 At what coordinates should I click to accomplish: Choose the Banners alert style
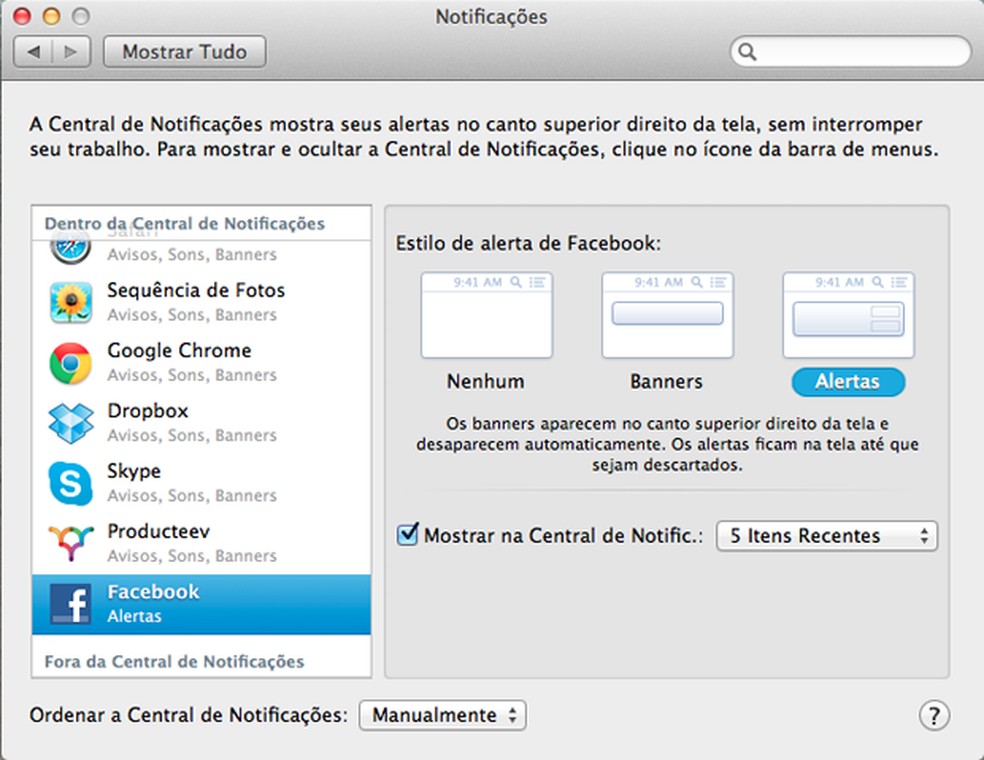(x=667, y=314)
